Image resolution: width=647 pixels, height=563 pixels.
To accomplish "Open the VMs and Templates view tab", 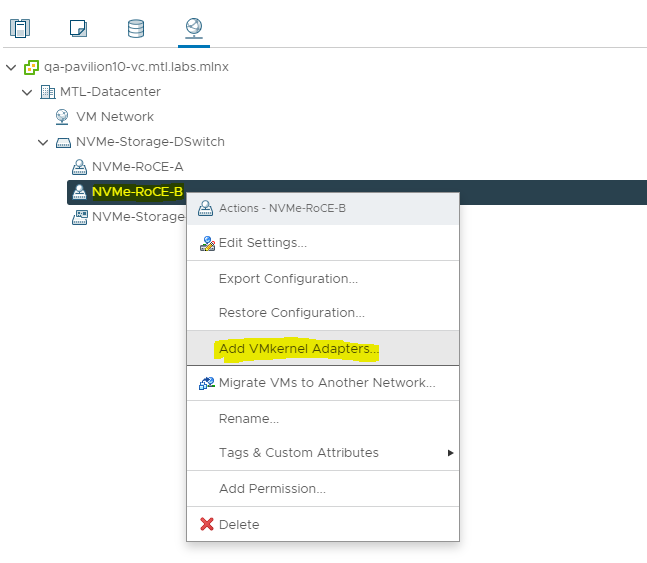I will coord(78,28).
